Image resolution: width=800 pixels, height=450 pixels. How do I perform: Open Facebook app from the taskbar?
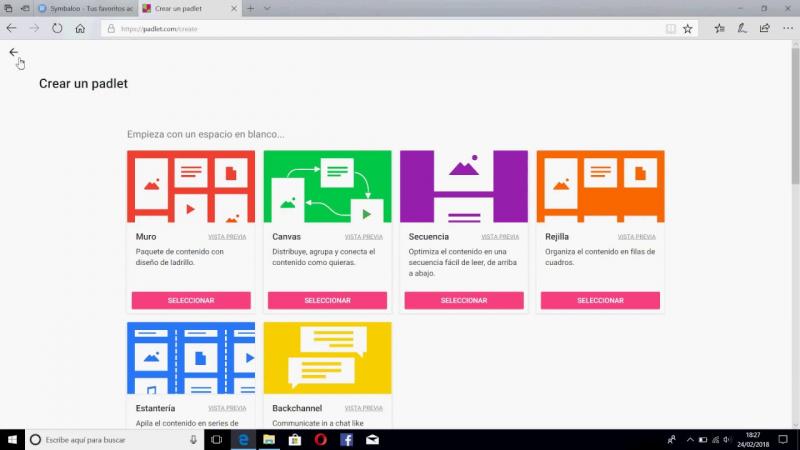(346, 439)
